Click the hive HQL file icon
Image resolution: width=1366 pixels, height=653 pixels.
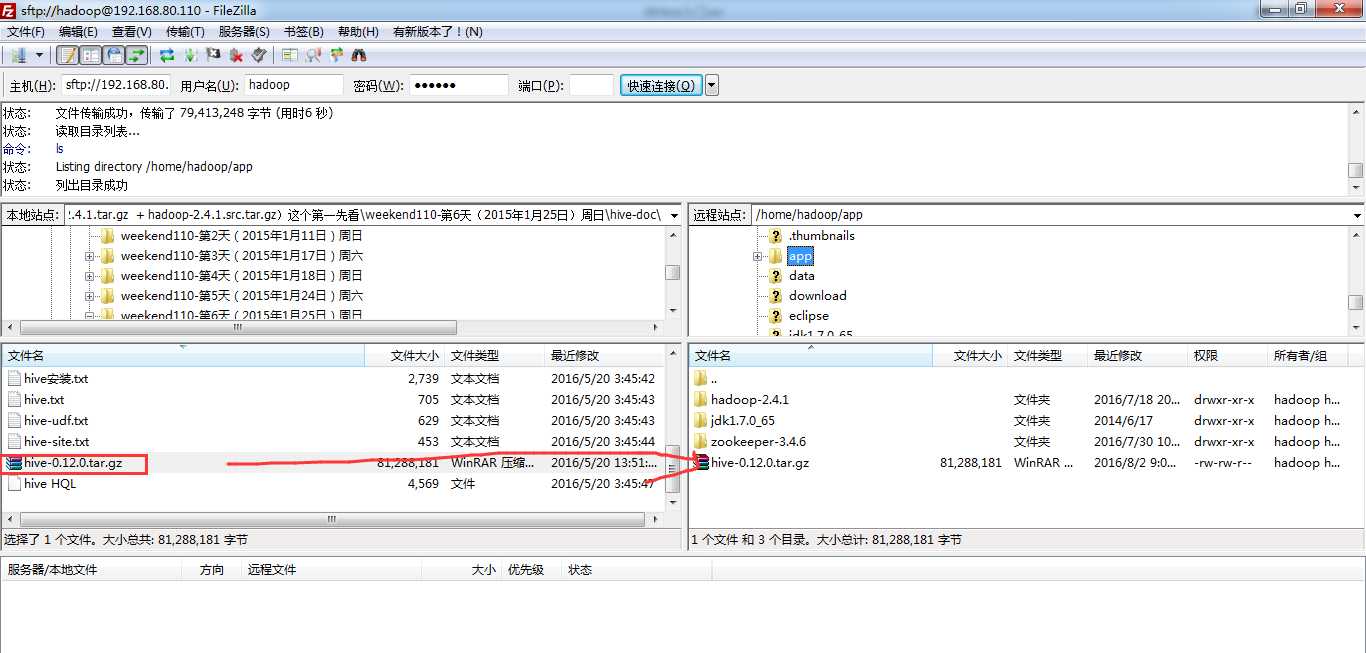point(14,483)
